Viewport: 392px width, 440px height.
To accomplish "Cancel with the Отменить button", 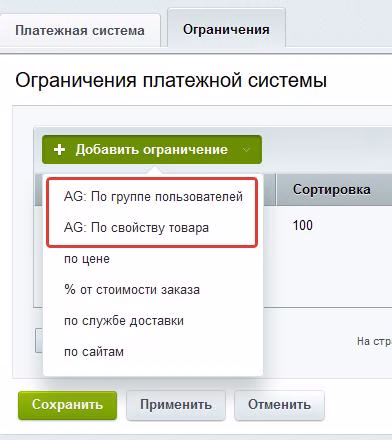I will [x=279, y=405].
